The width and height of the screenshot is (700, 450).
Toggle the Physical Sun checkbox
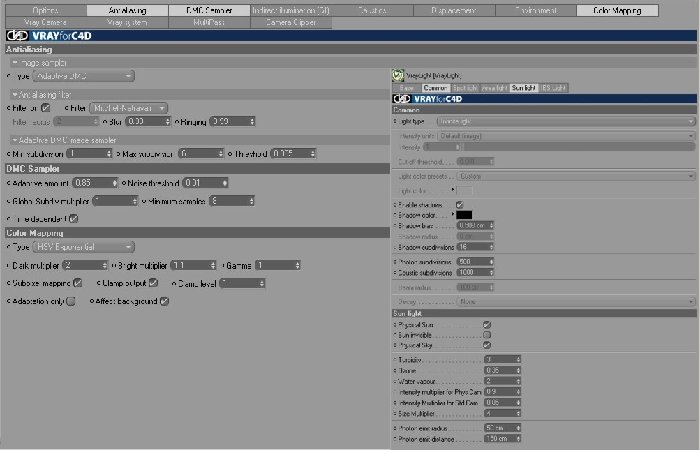[487, 325]
